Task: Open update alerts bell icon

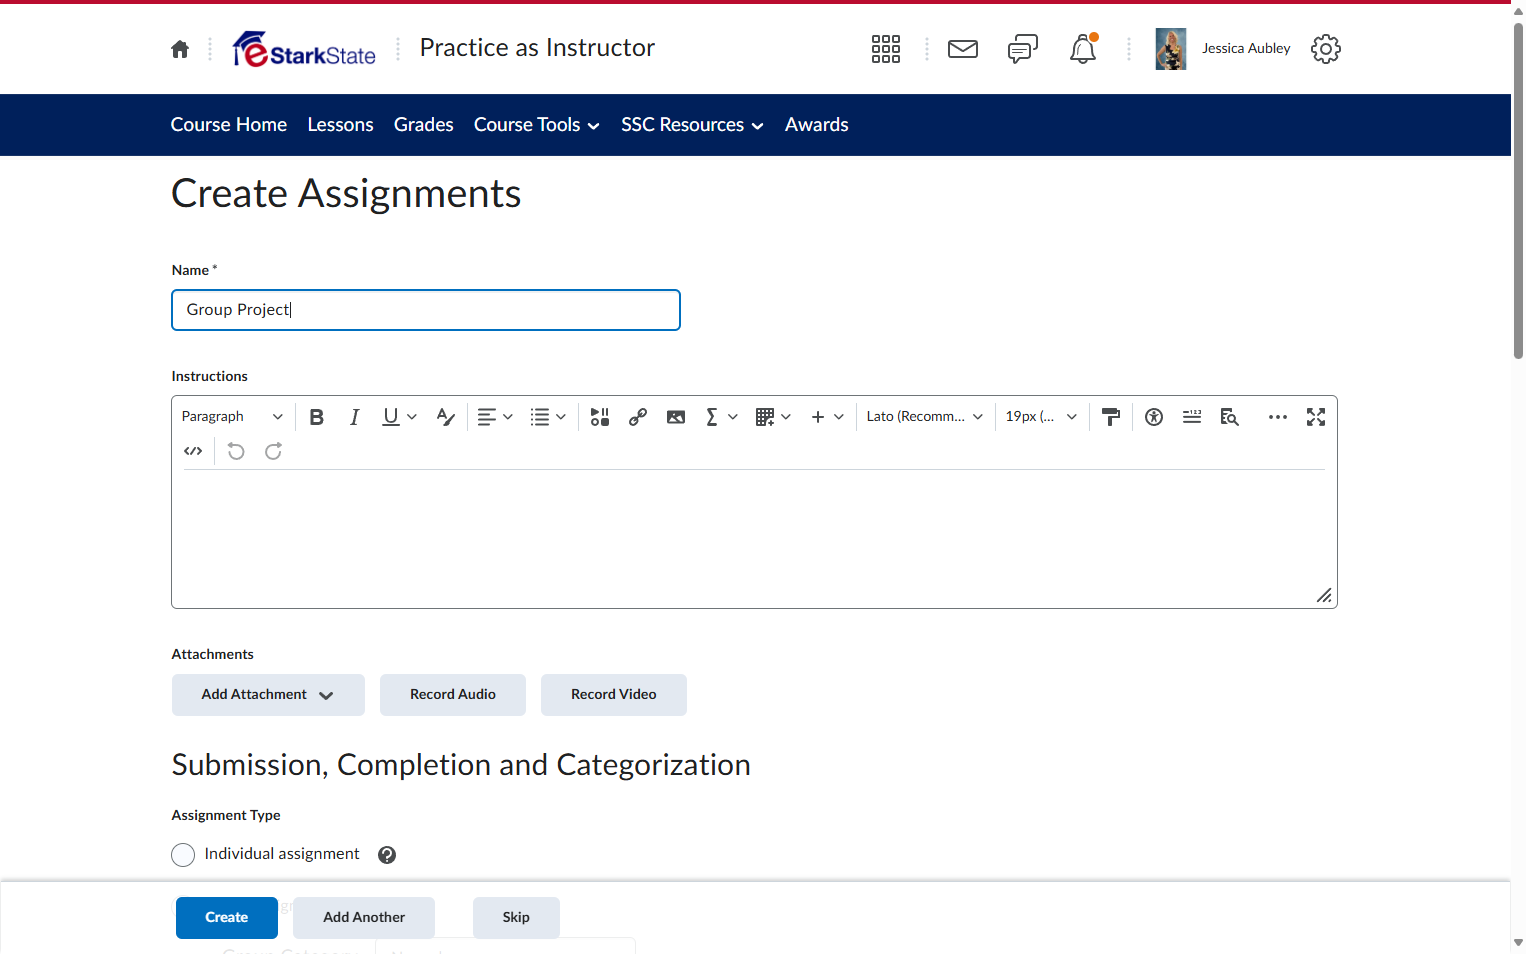Action: [x=1083, y=49]
